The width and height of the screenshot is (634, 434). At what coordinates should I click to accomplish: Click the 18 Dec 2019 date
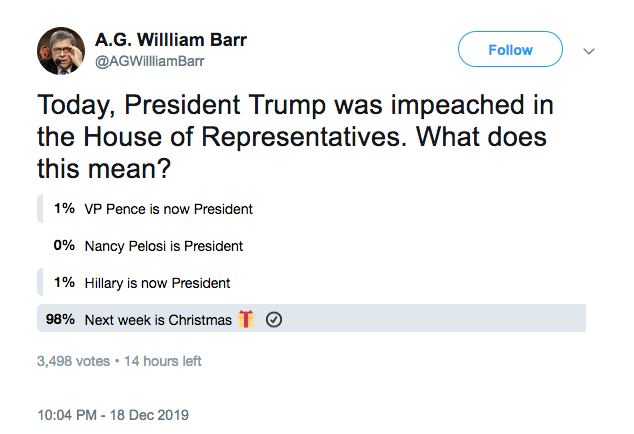pyautogui.click(x=150, y=414)
